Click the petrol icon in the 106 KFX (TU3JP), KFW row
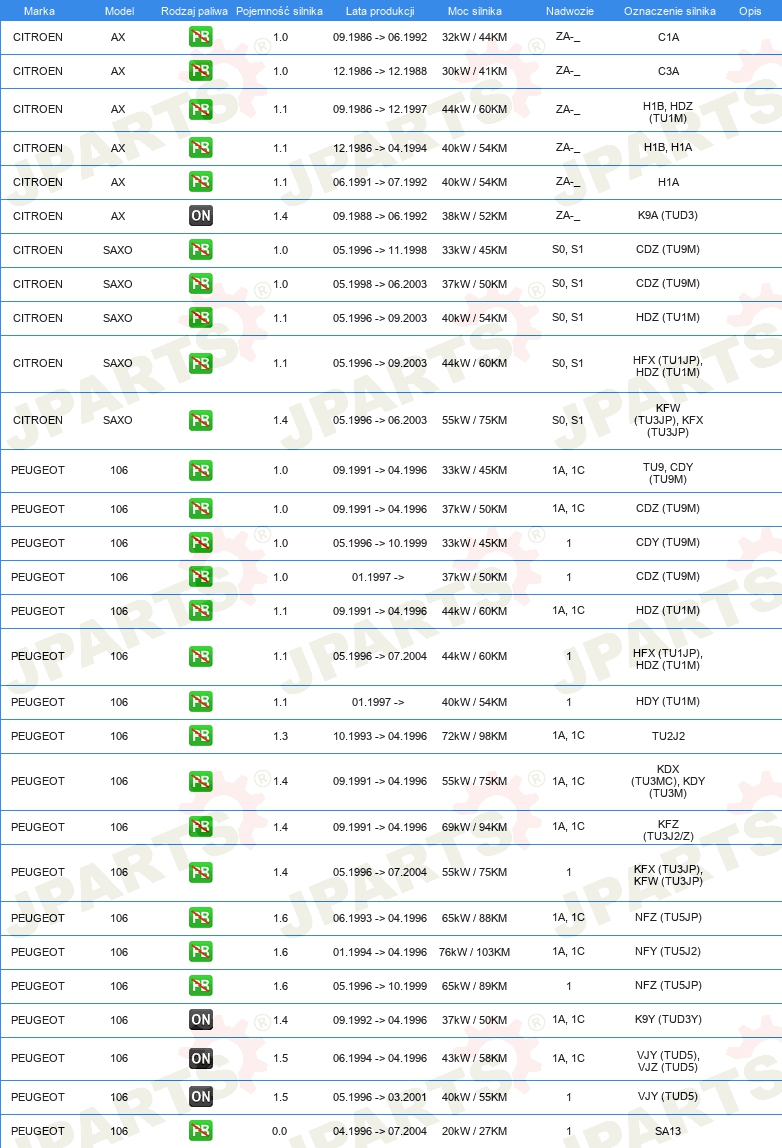The height and width of the screenshot is (1148, 782). 201,872
